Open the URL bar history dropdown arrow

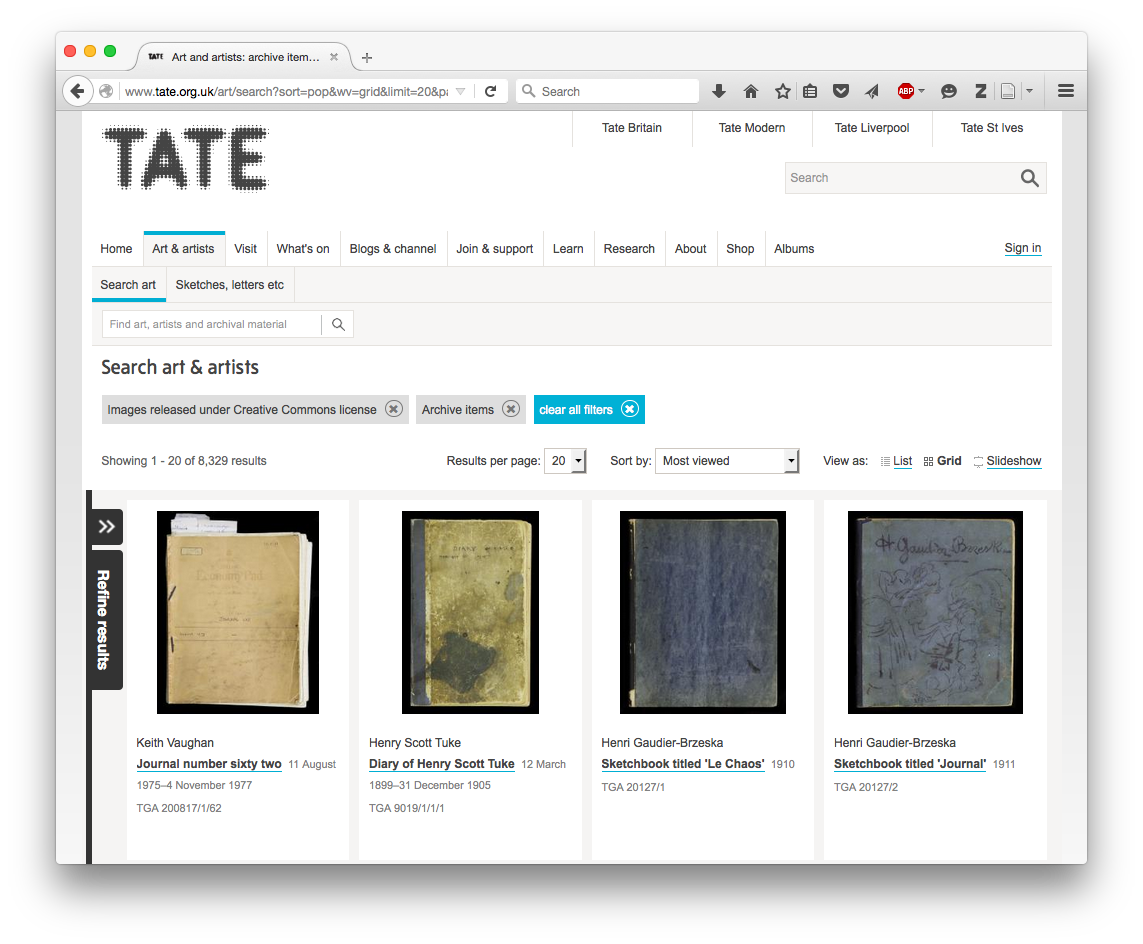[460, 91]
